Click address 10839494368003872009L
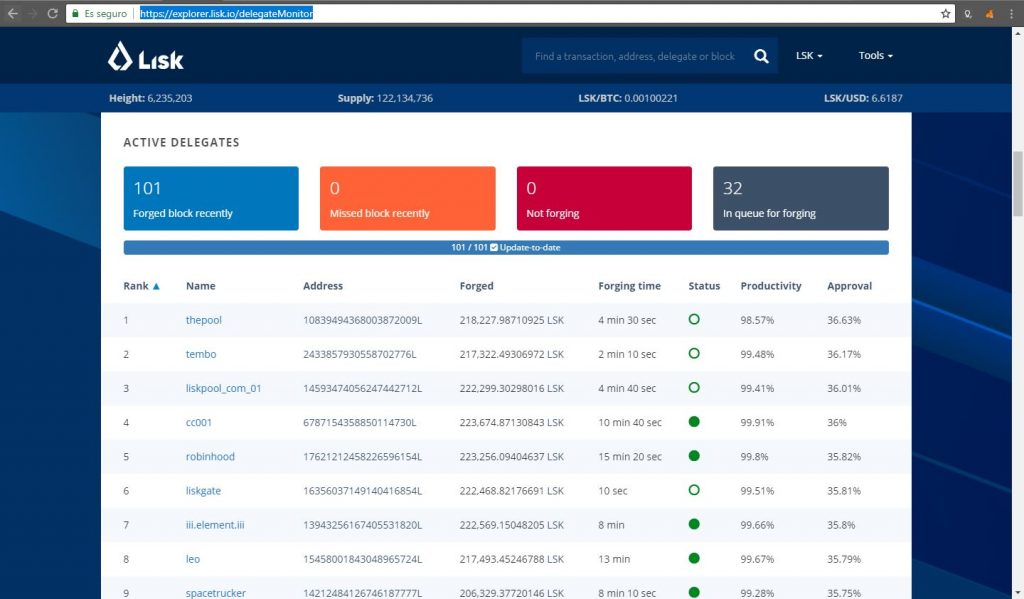This screenshot has height=599, width=1024. pos(362,320)
